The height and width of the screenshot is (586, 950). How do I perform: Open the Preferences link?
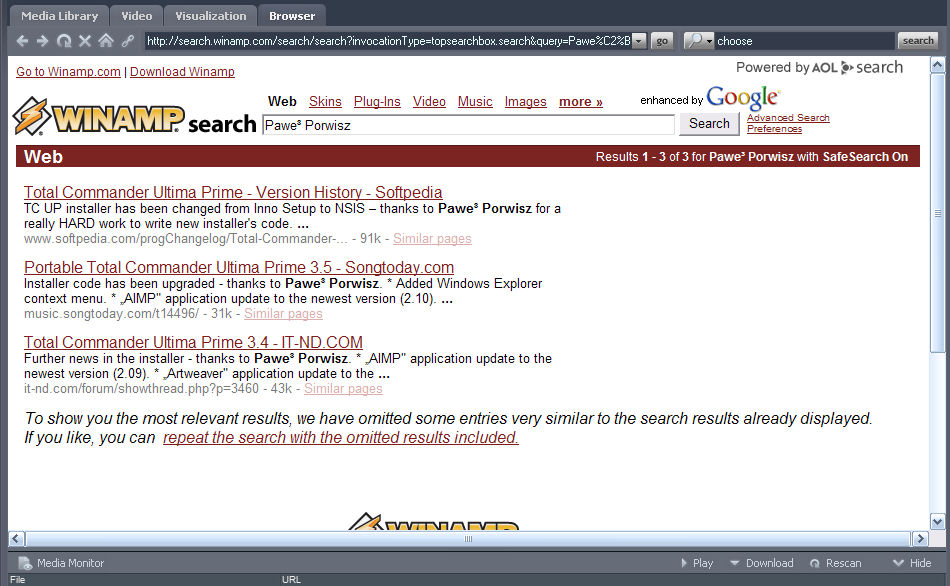pyautogui.click(x=774, y=129)
